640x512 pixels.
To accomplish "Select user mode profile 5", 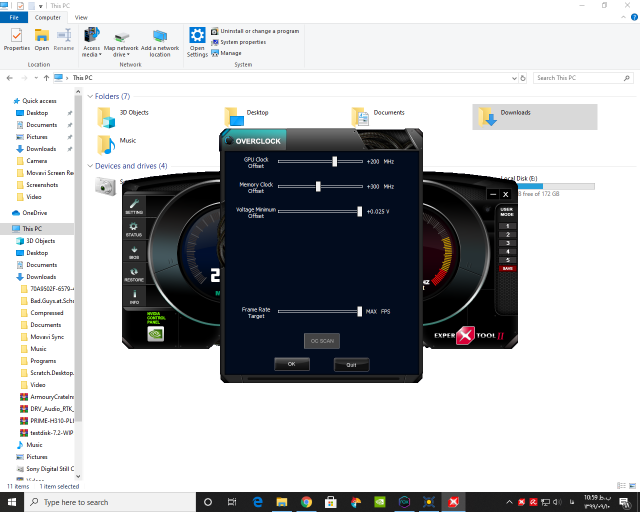I will point(508,259).
